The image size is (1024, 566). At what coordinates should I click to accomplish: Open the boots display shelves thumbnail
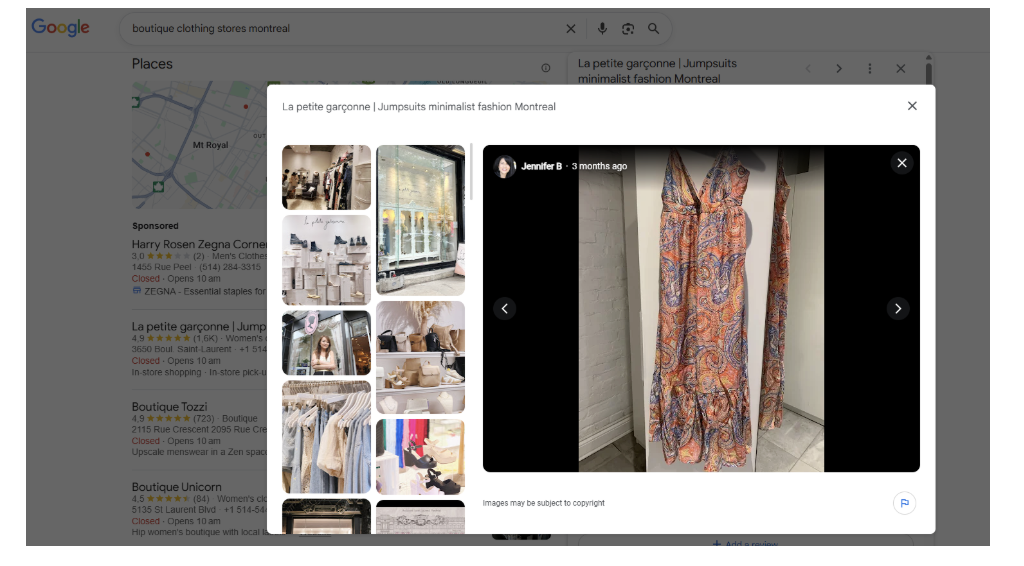point(326,260)
